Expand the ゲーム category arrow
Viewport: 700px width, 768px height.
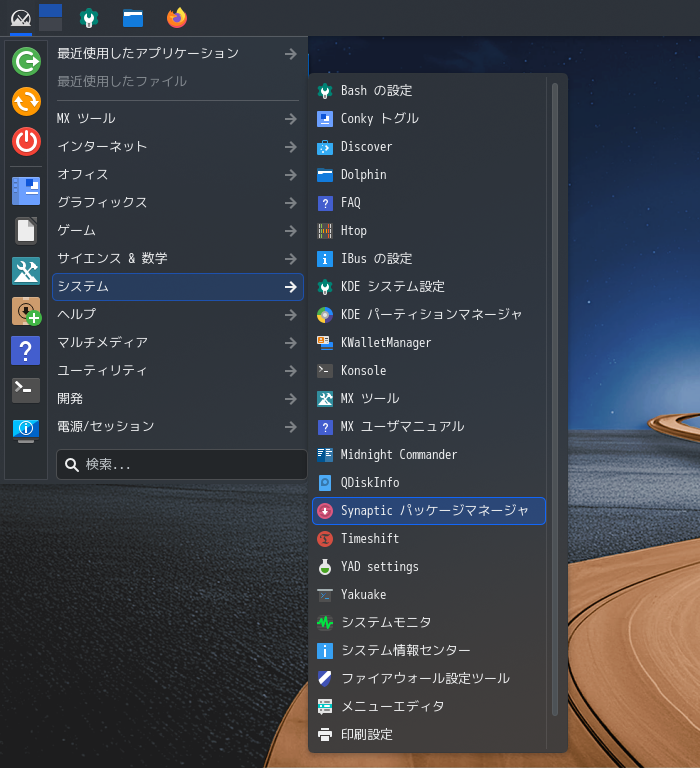(291, 230)
